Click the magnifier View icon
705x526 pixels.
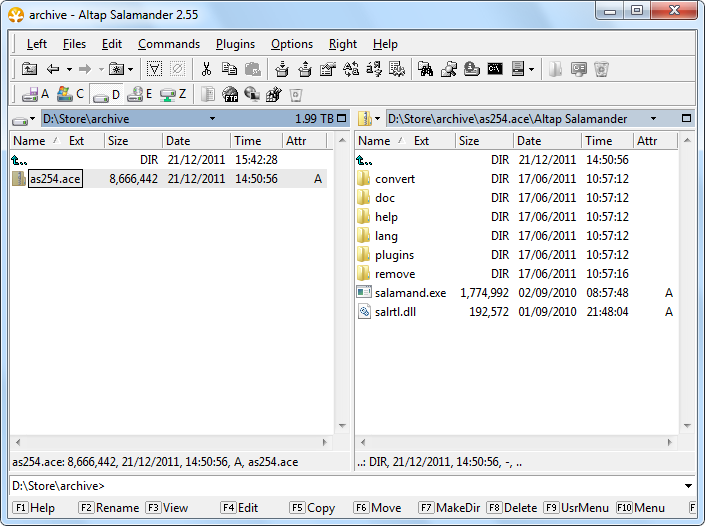coord(449,69)
